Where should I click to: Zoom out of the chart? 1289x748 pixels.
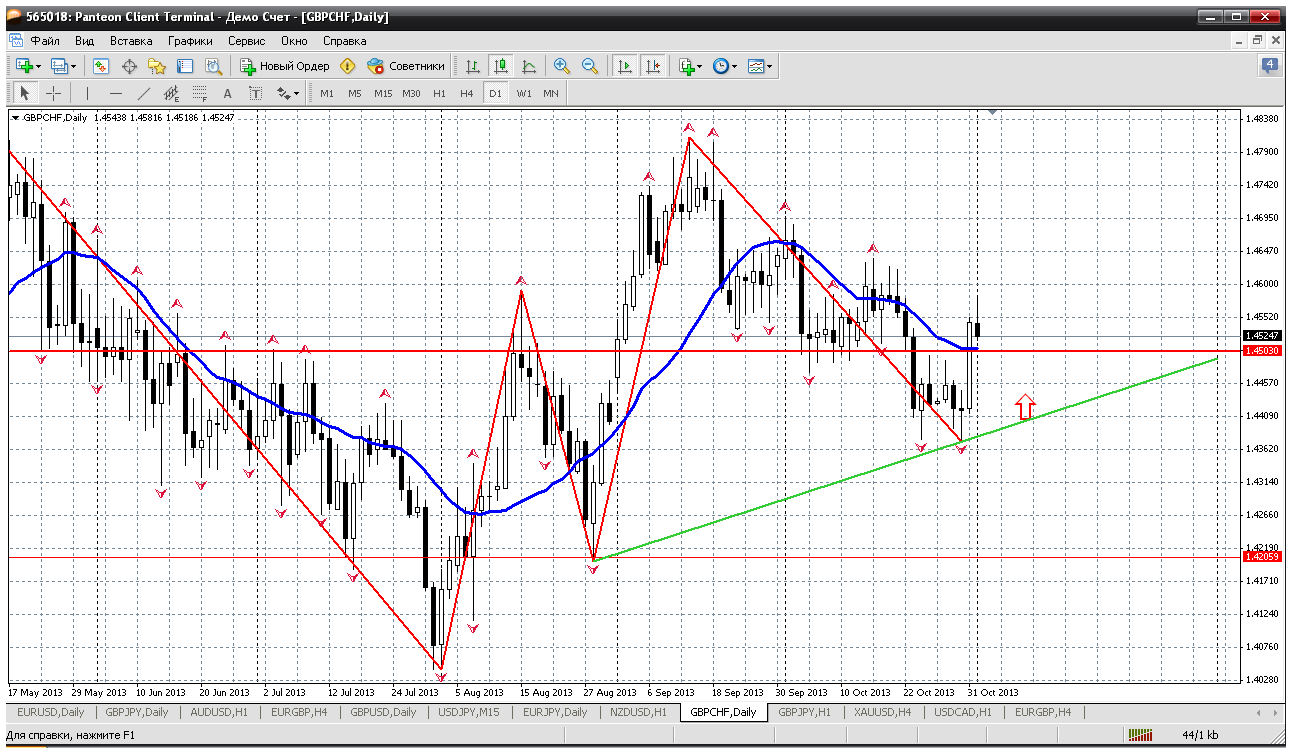point(590,66)
